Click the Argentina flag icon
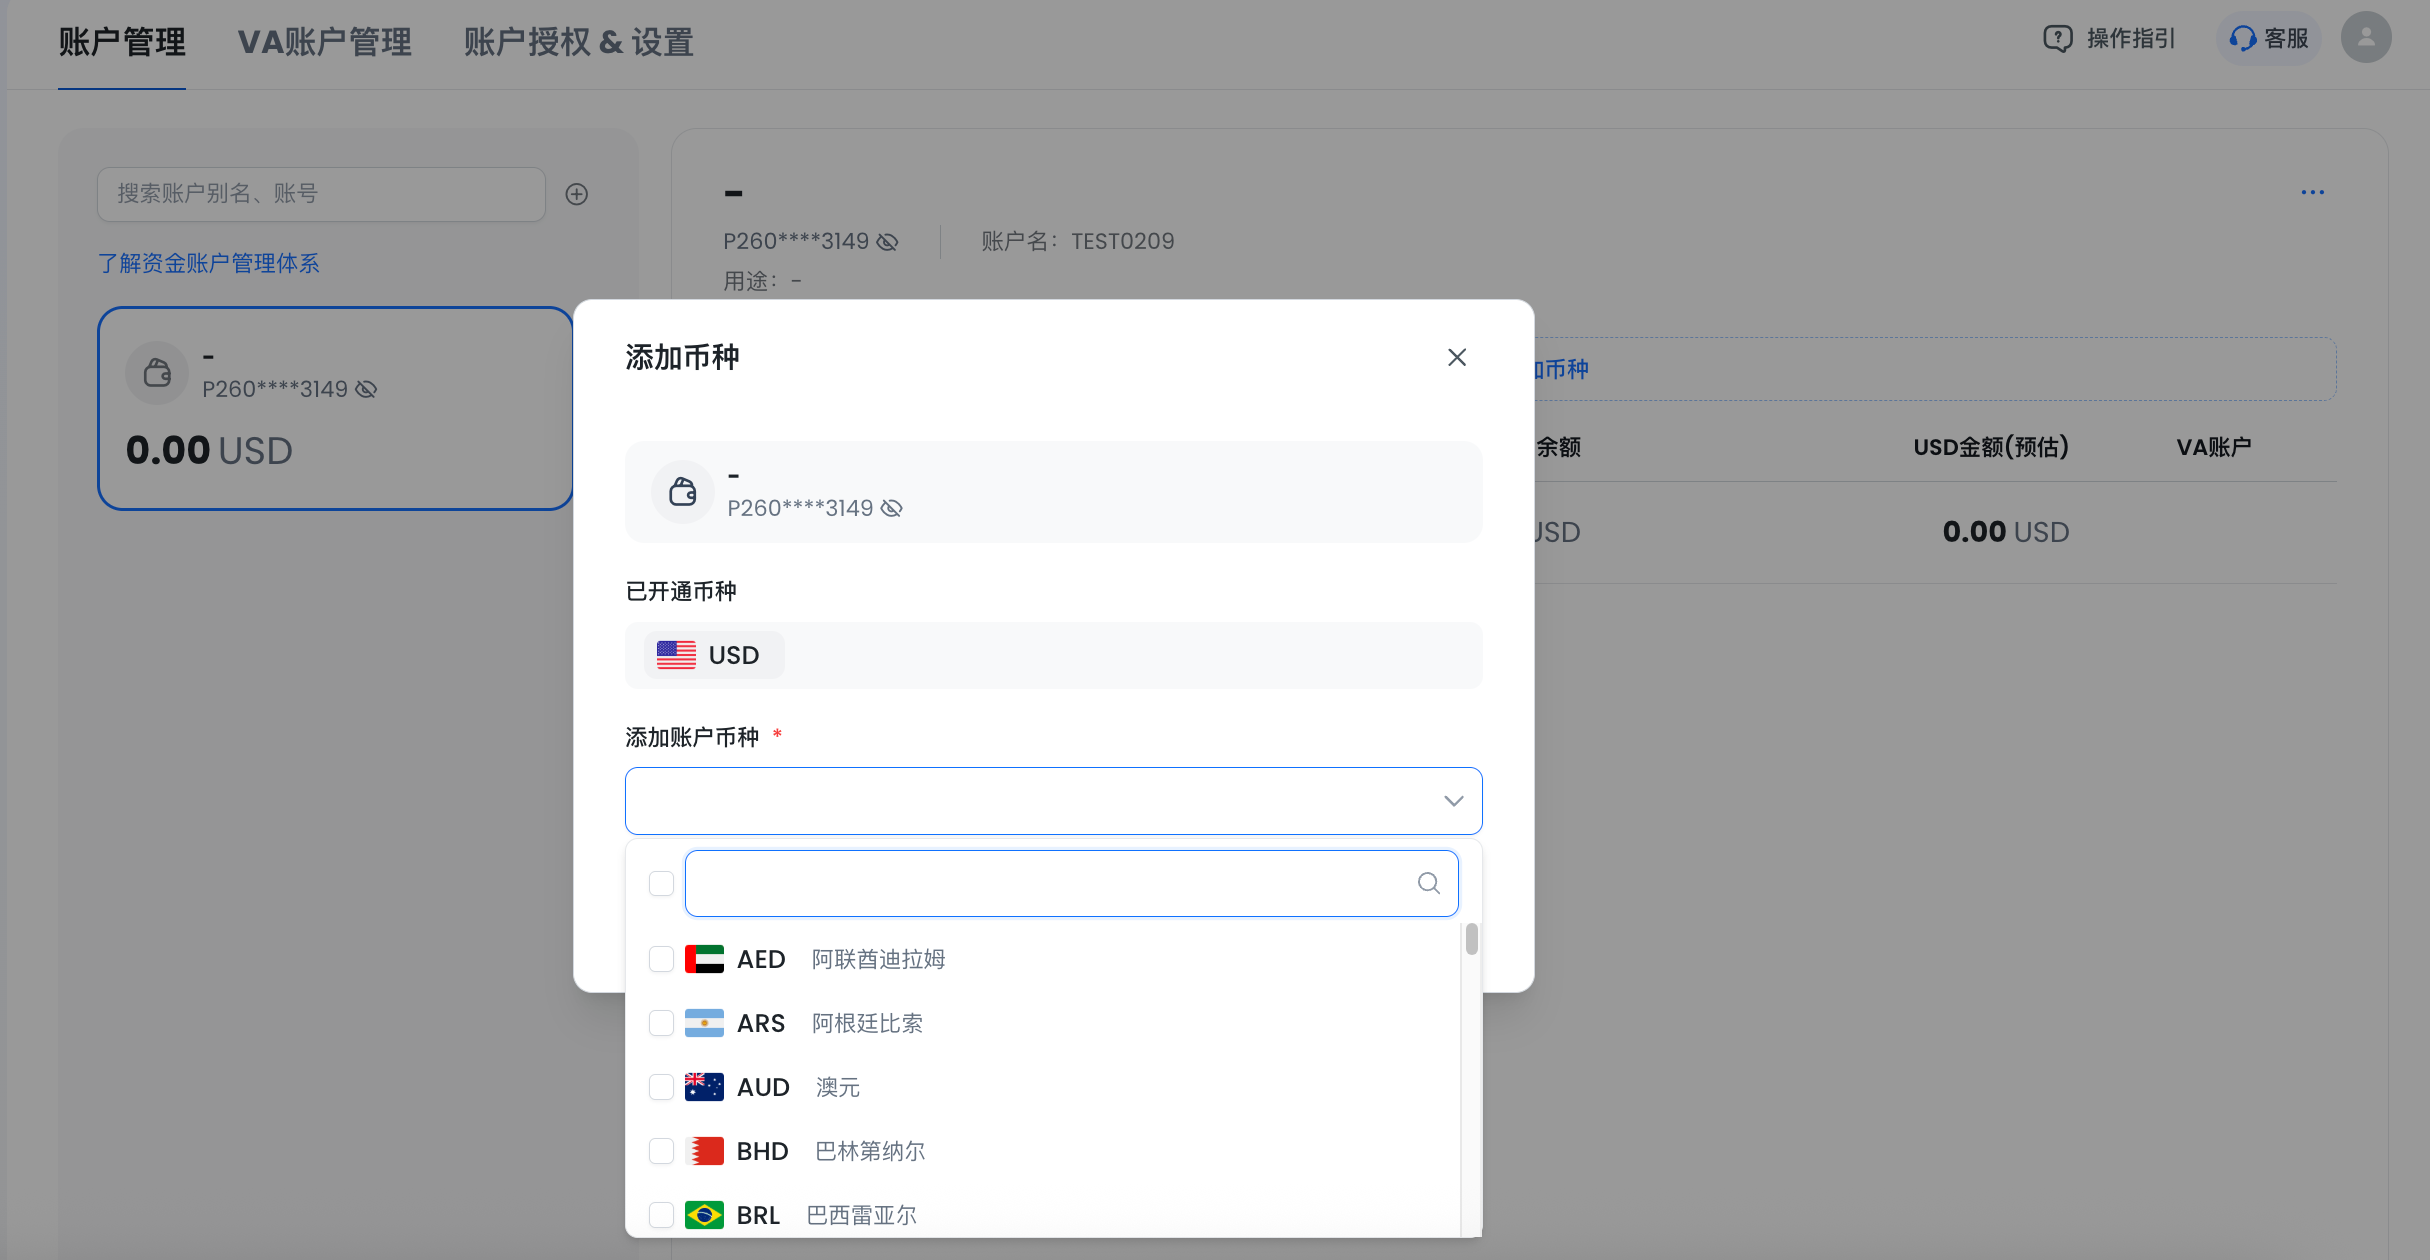 (x=704, y=1023)
